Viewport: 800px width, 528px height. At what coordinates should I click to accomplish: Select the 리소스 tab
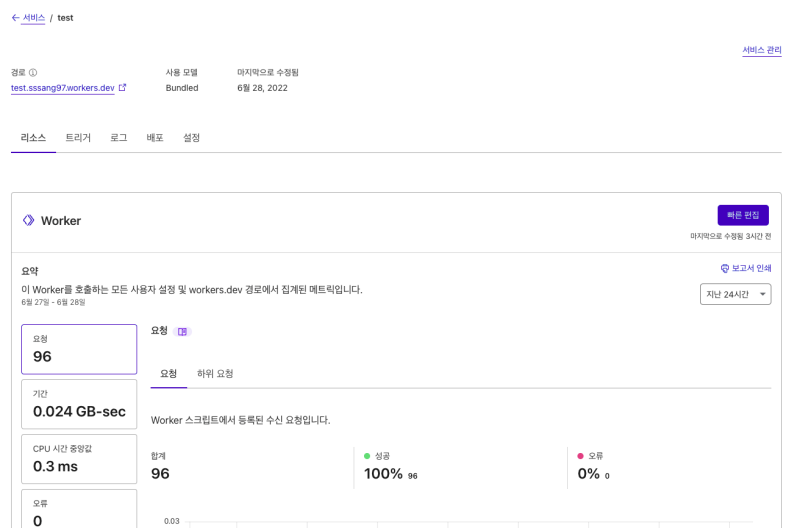coord(33,138)
